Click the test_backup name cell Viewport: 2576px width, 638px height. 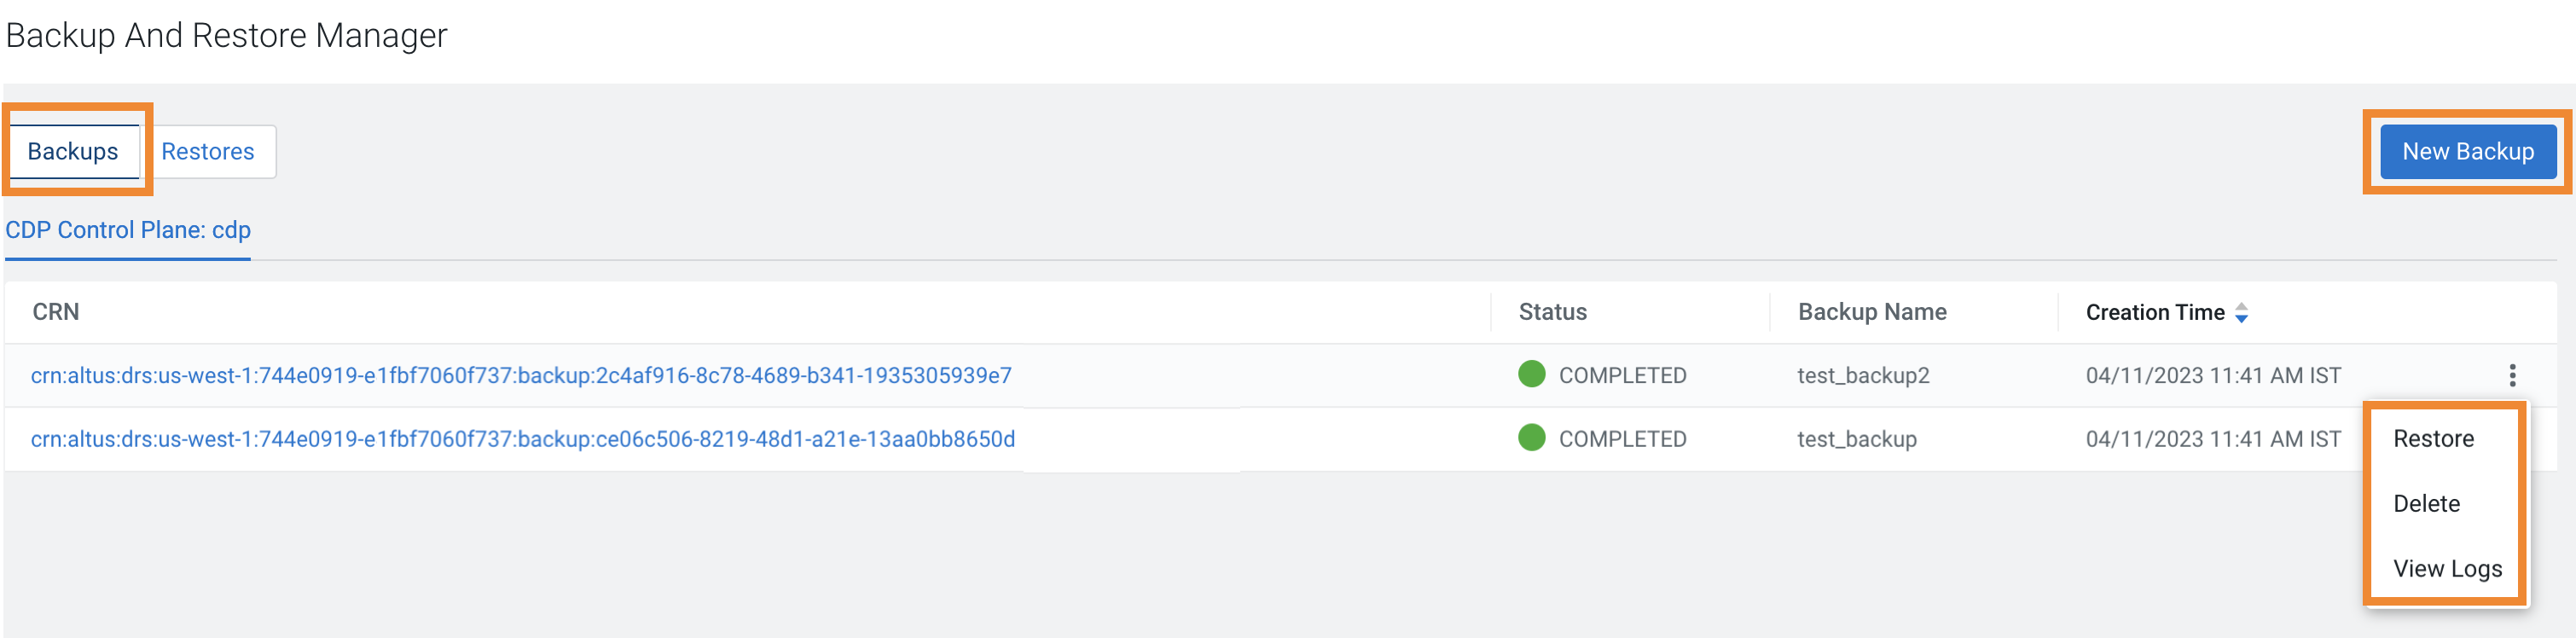pyautogui.click(x=1857, y=439)
